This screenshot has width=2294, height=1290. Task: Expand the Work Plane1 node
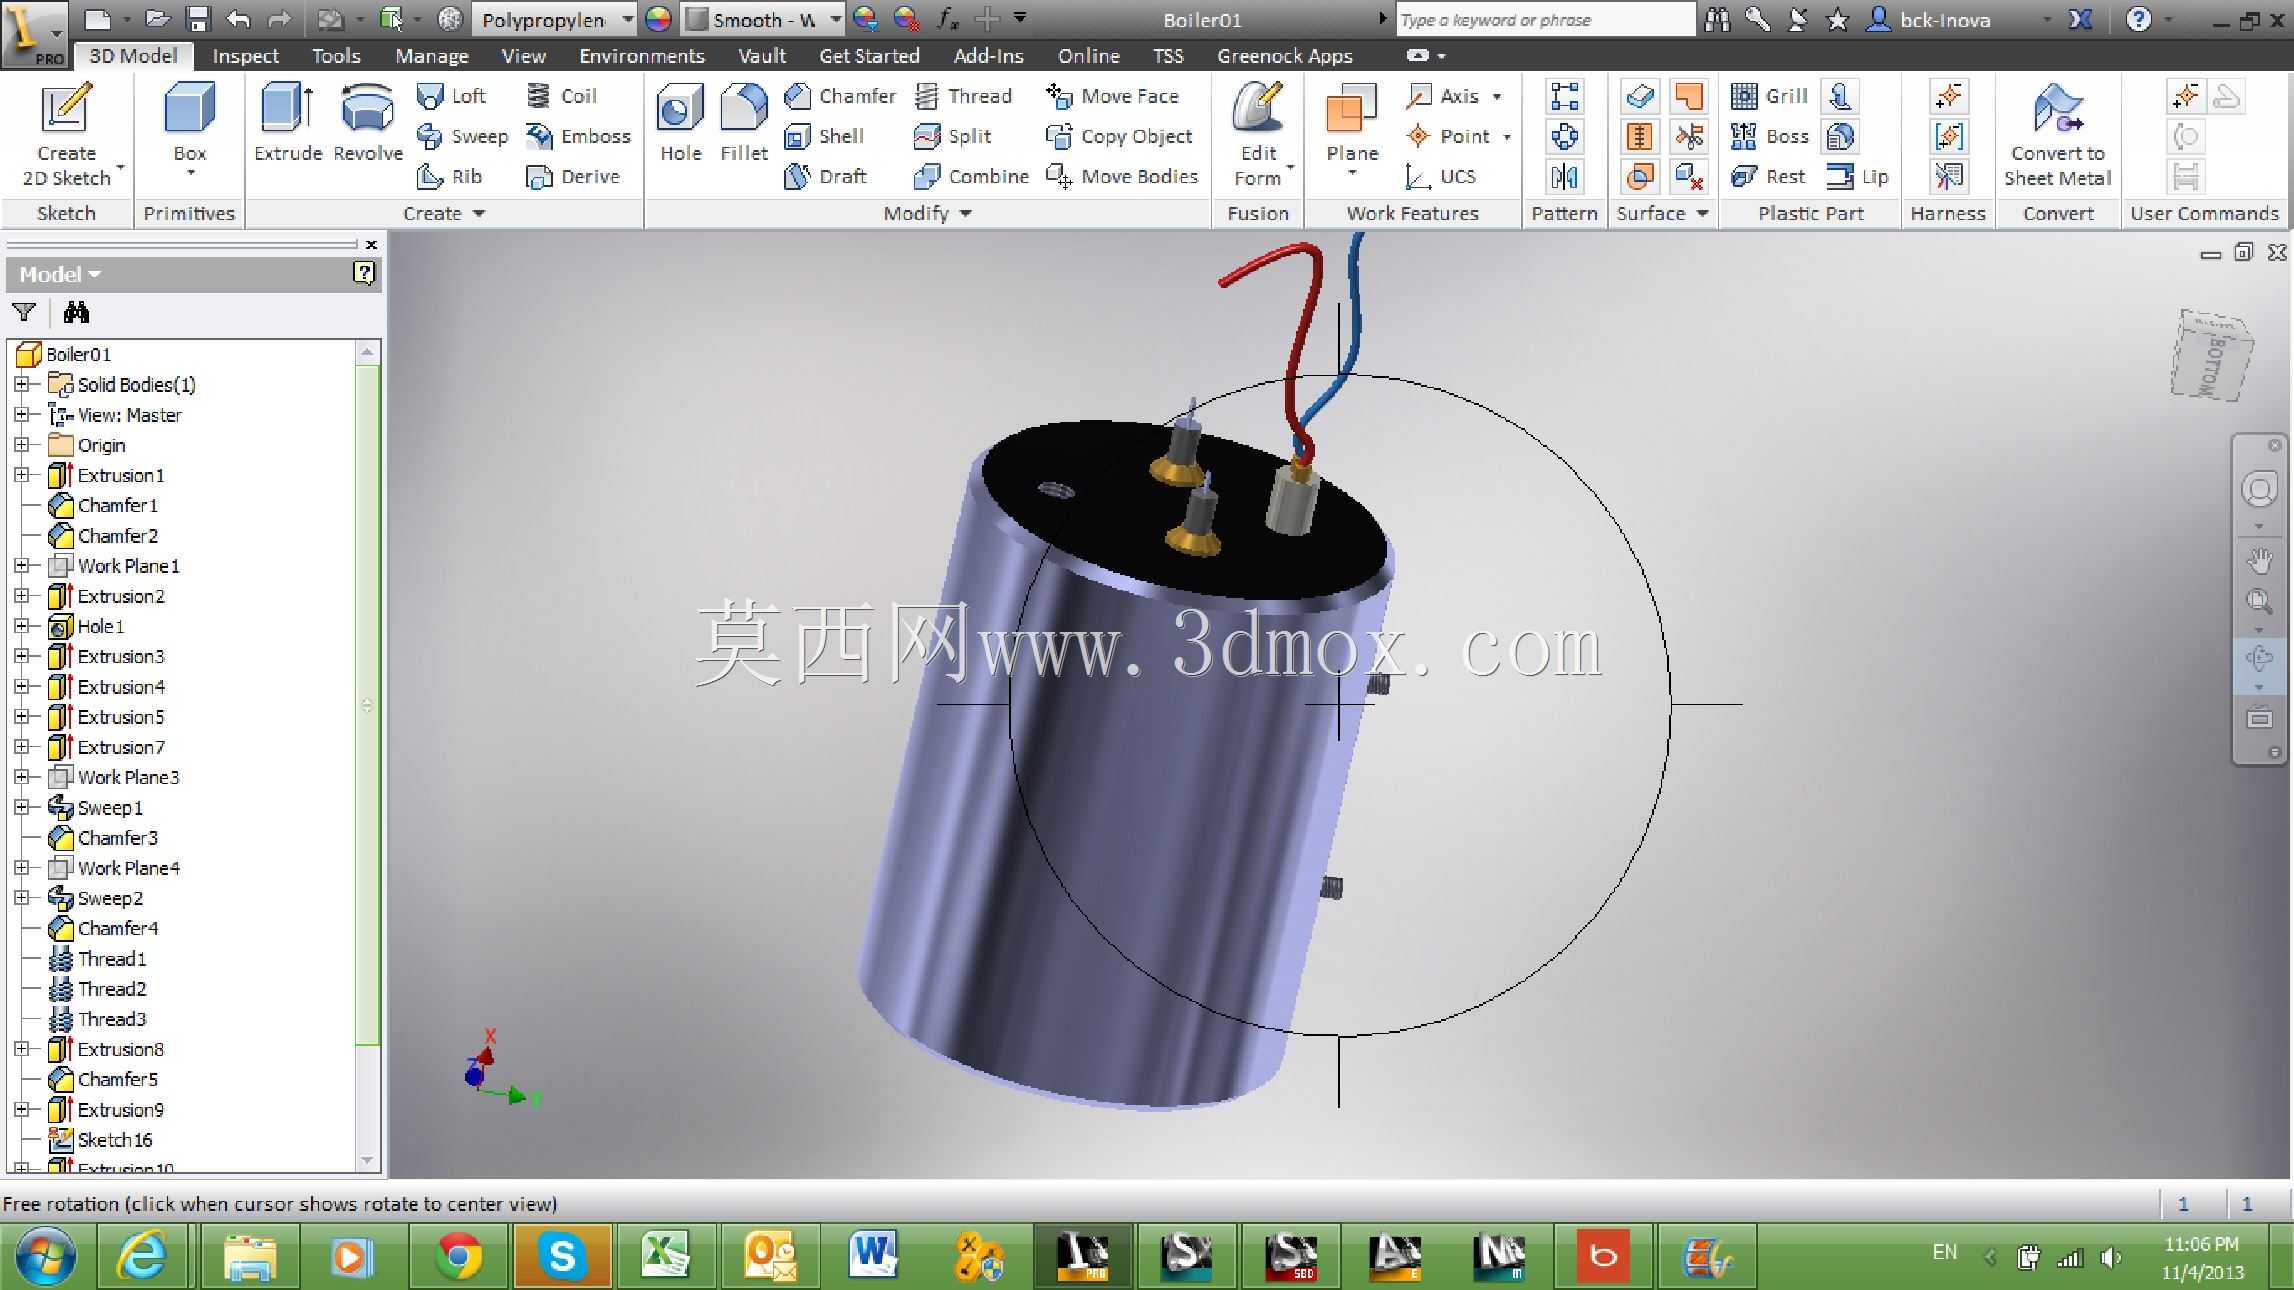(22, 566)
